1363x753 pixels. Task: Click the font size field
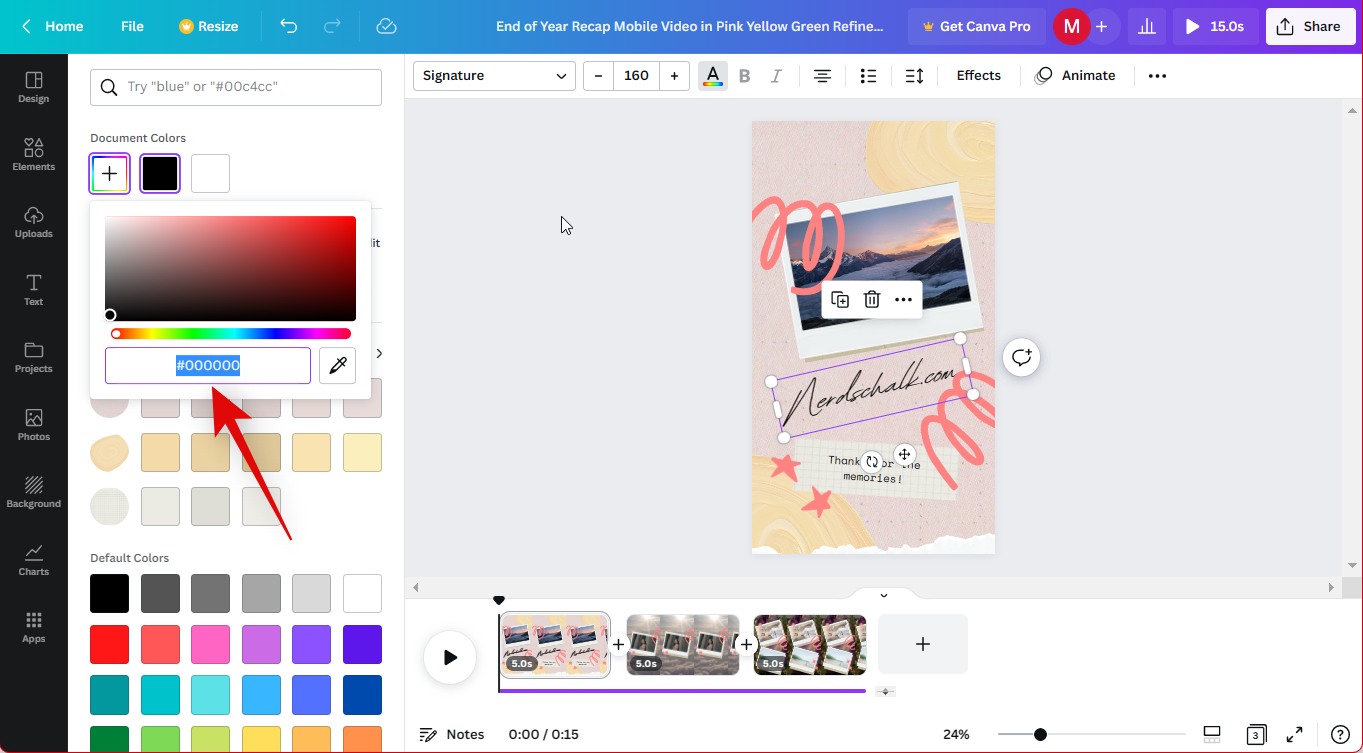pyautogui.click(x=636, y=76)
